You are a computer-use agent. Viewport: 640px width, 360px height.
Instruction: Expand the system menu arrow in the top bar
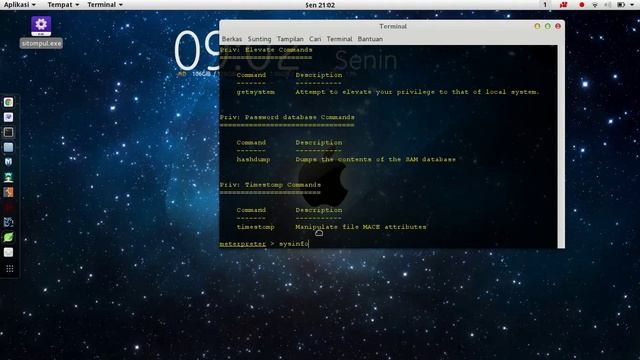(x=631, y=5)
